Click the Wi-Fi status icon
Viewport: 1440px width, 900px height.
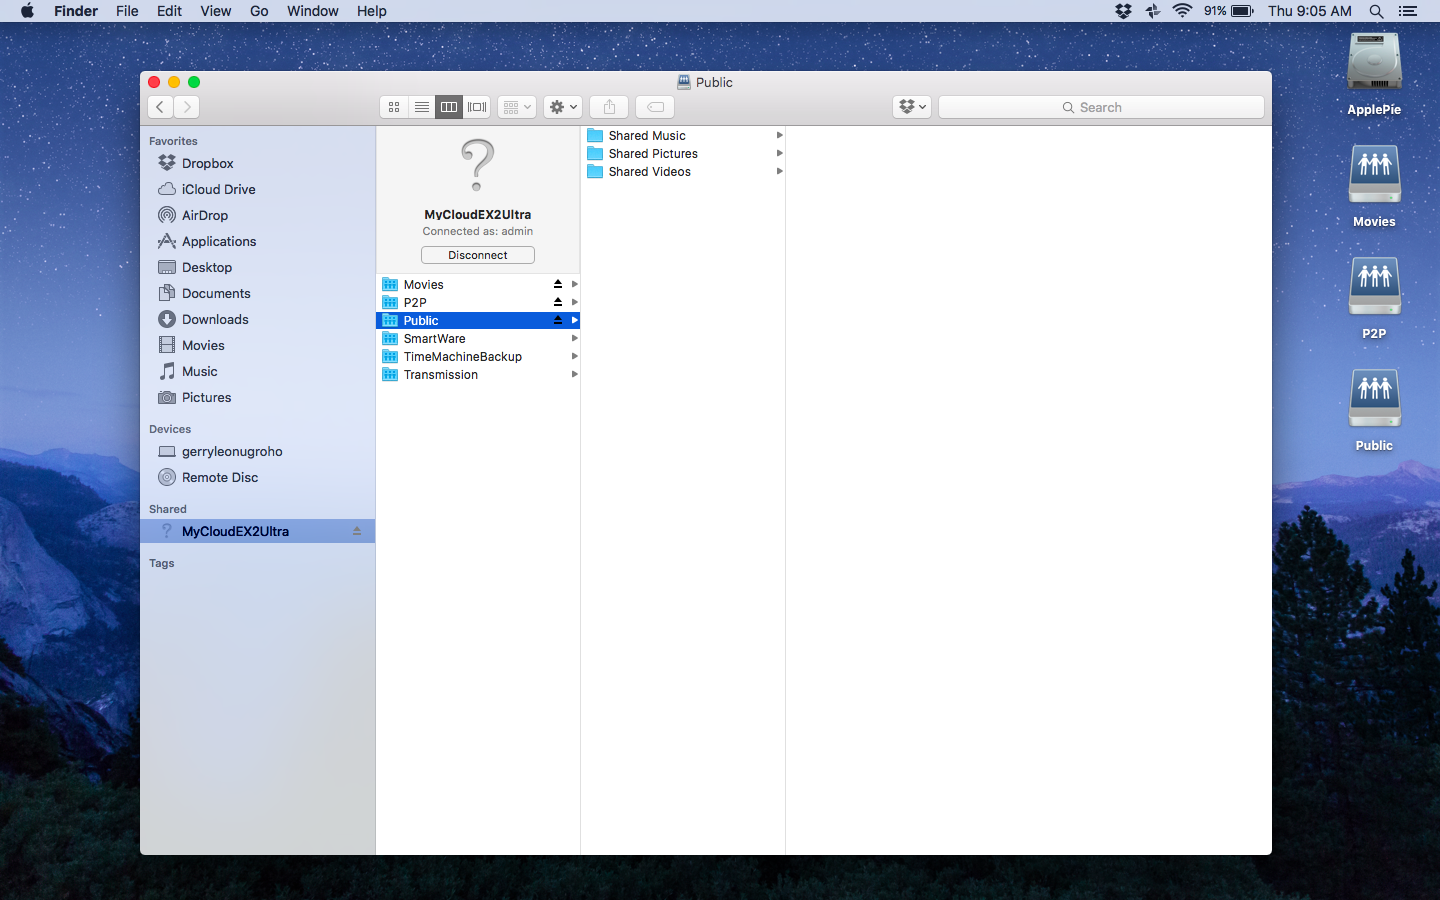coord(1182,11)
